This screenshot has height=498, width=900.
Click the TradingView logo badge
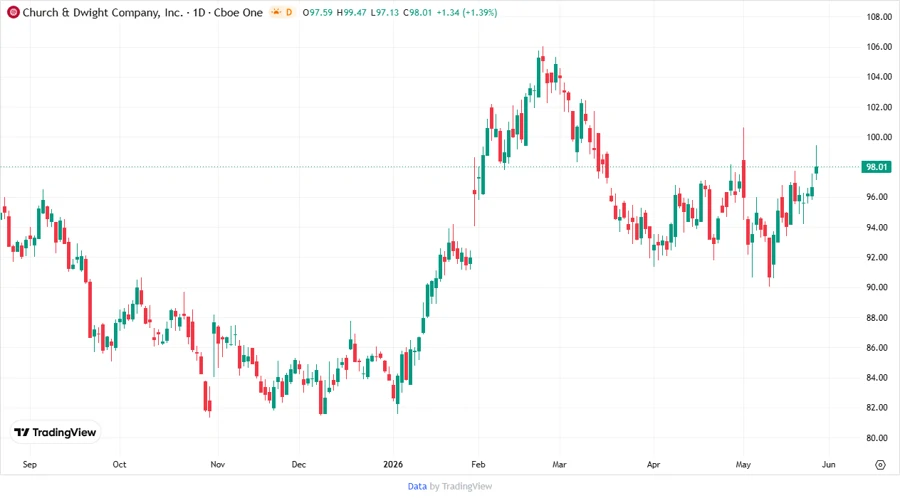(x=55, y=432)
